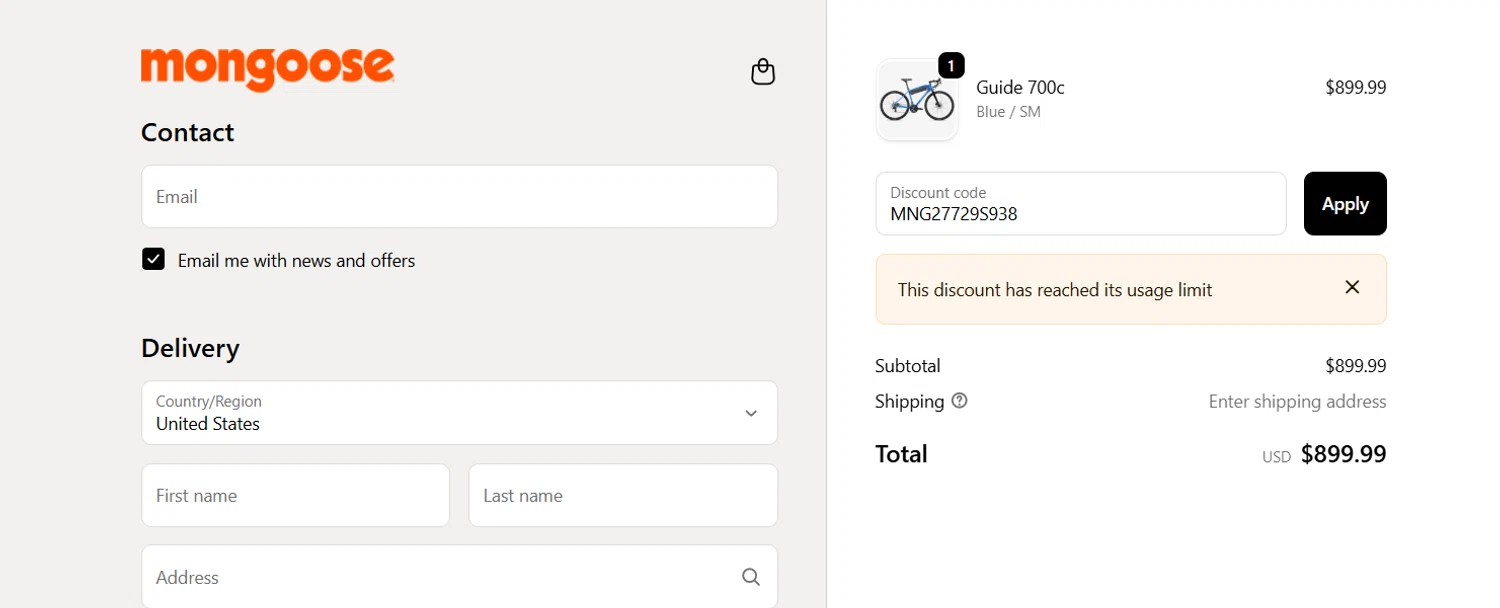1500x608 pixels.
Task: Uncheck Email me with news and offers
Action: pos(153,260)
